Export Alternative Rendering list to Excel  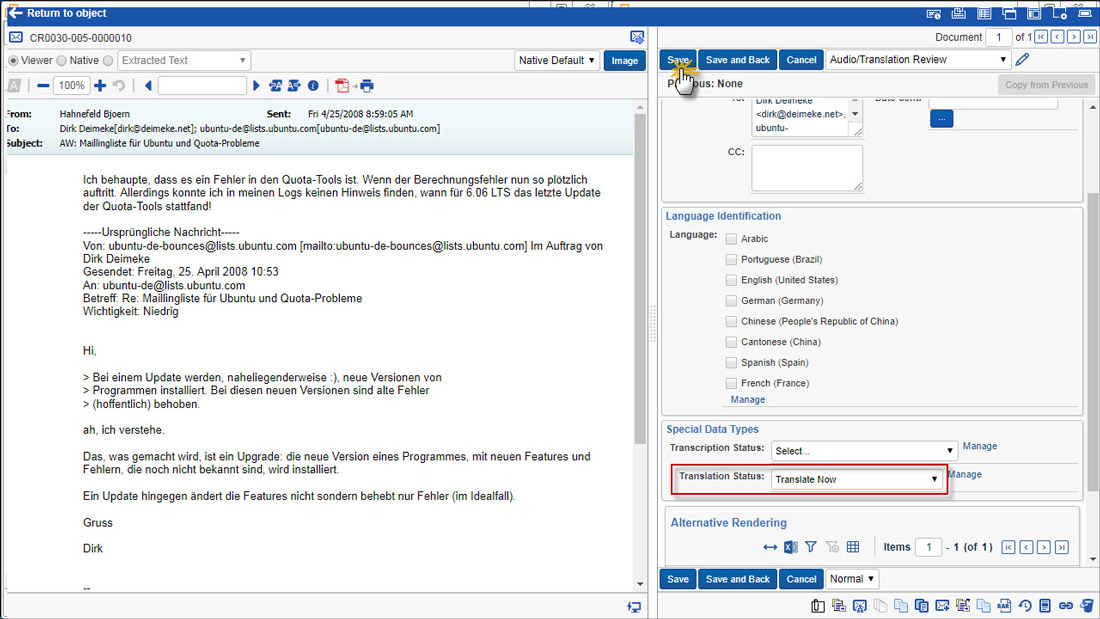790,547
